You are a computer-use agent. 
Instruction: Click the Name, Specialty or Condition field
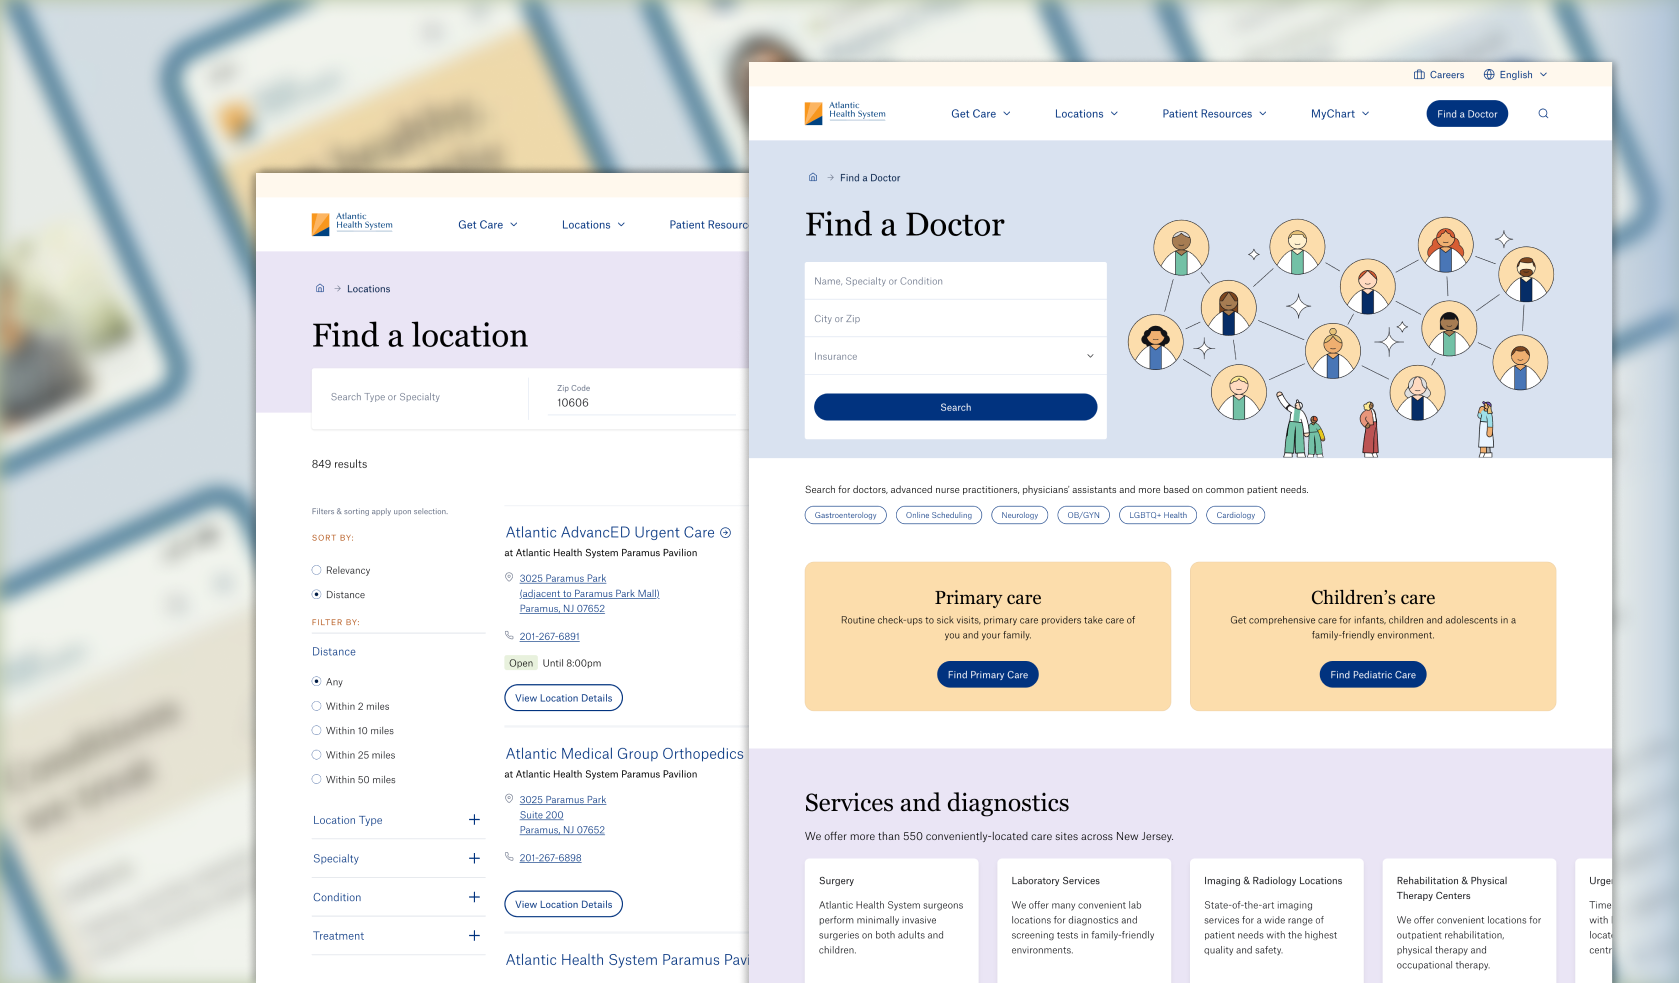955,281
